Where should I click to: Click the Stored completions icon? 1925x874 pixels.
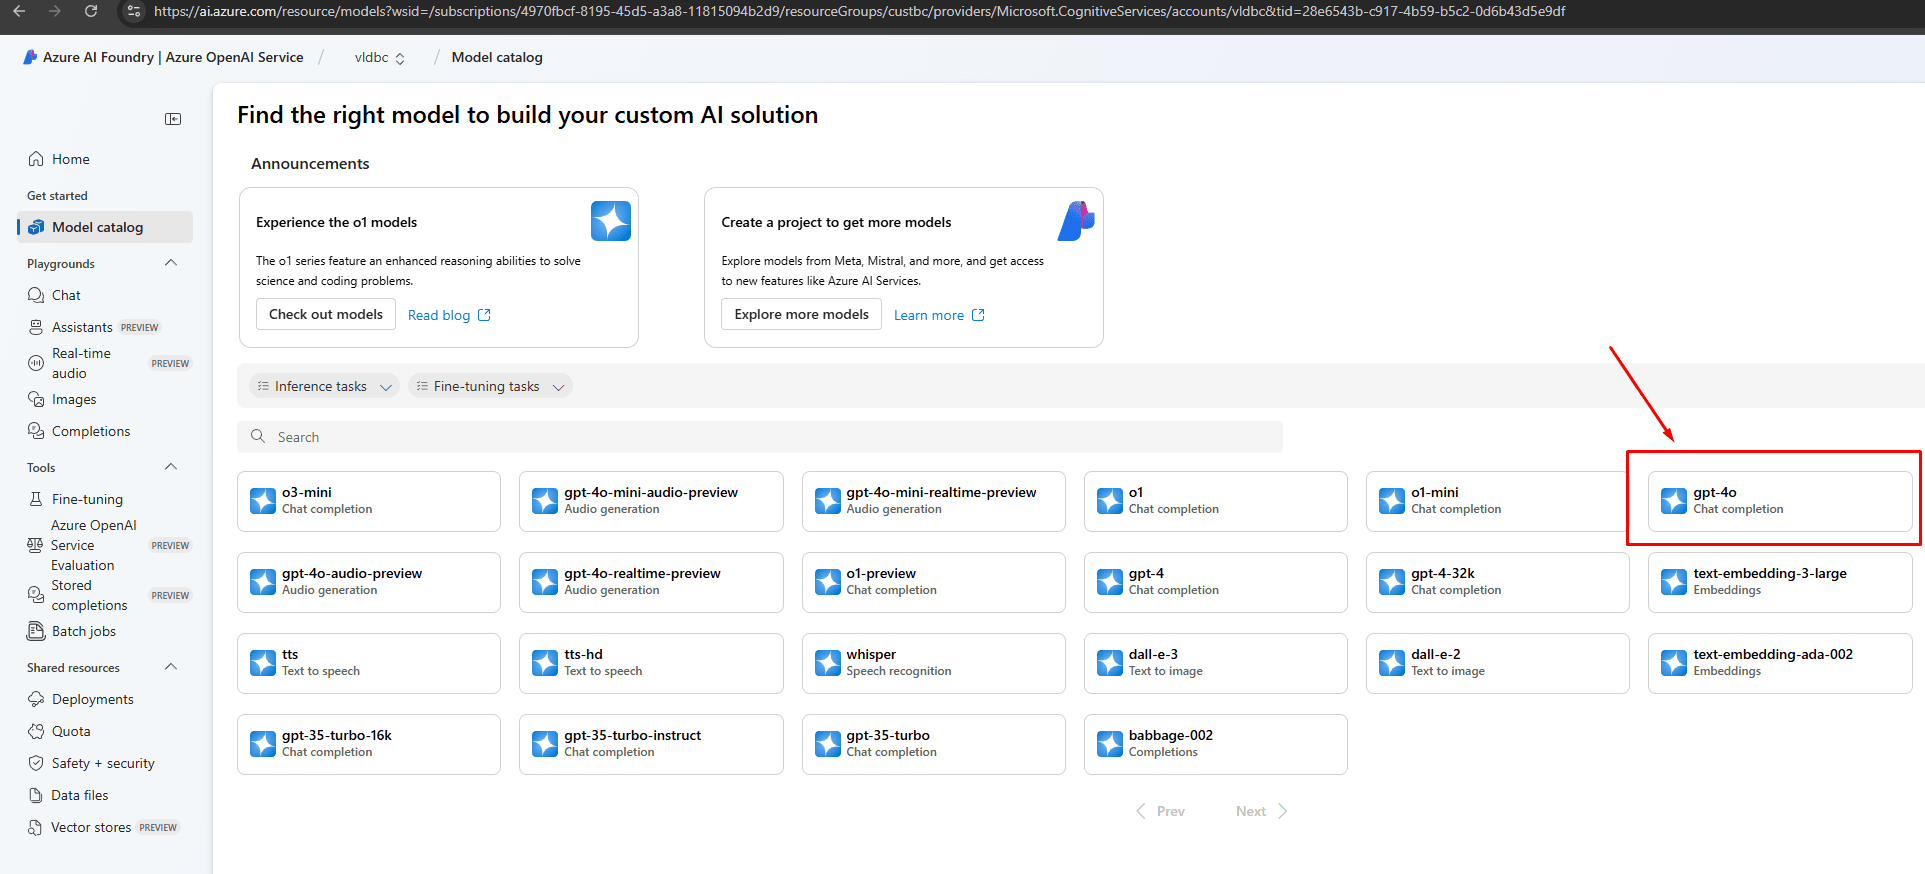pyautogui.click(x=36, y=595)
